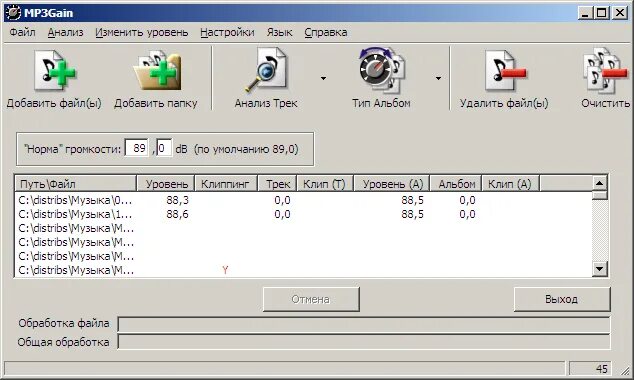The width and height of the screenshot is (634, 380).
Task: Click the Добавить файл(ы) toolbar icon
Action: tap(55, 71)
